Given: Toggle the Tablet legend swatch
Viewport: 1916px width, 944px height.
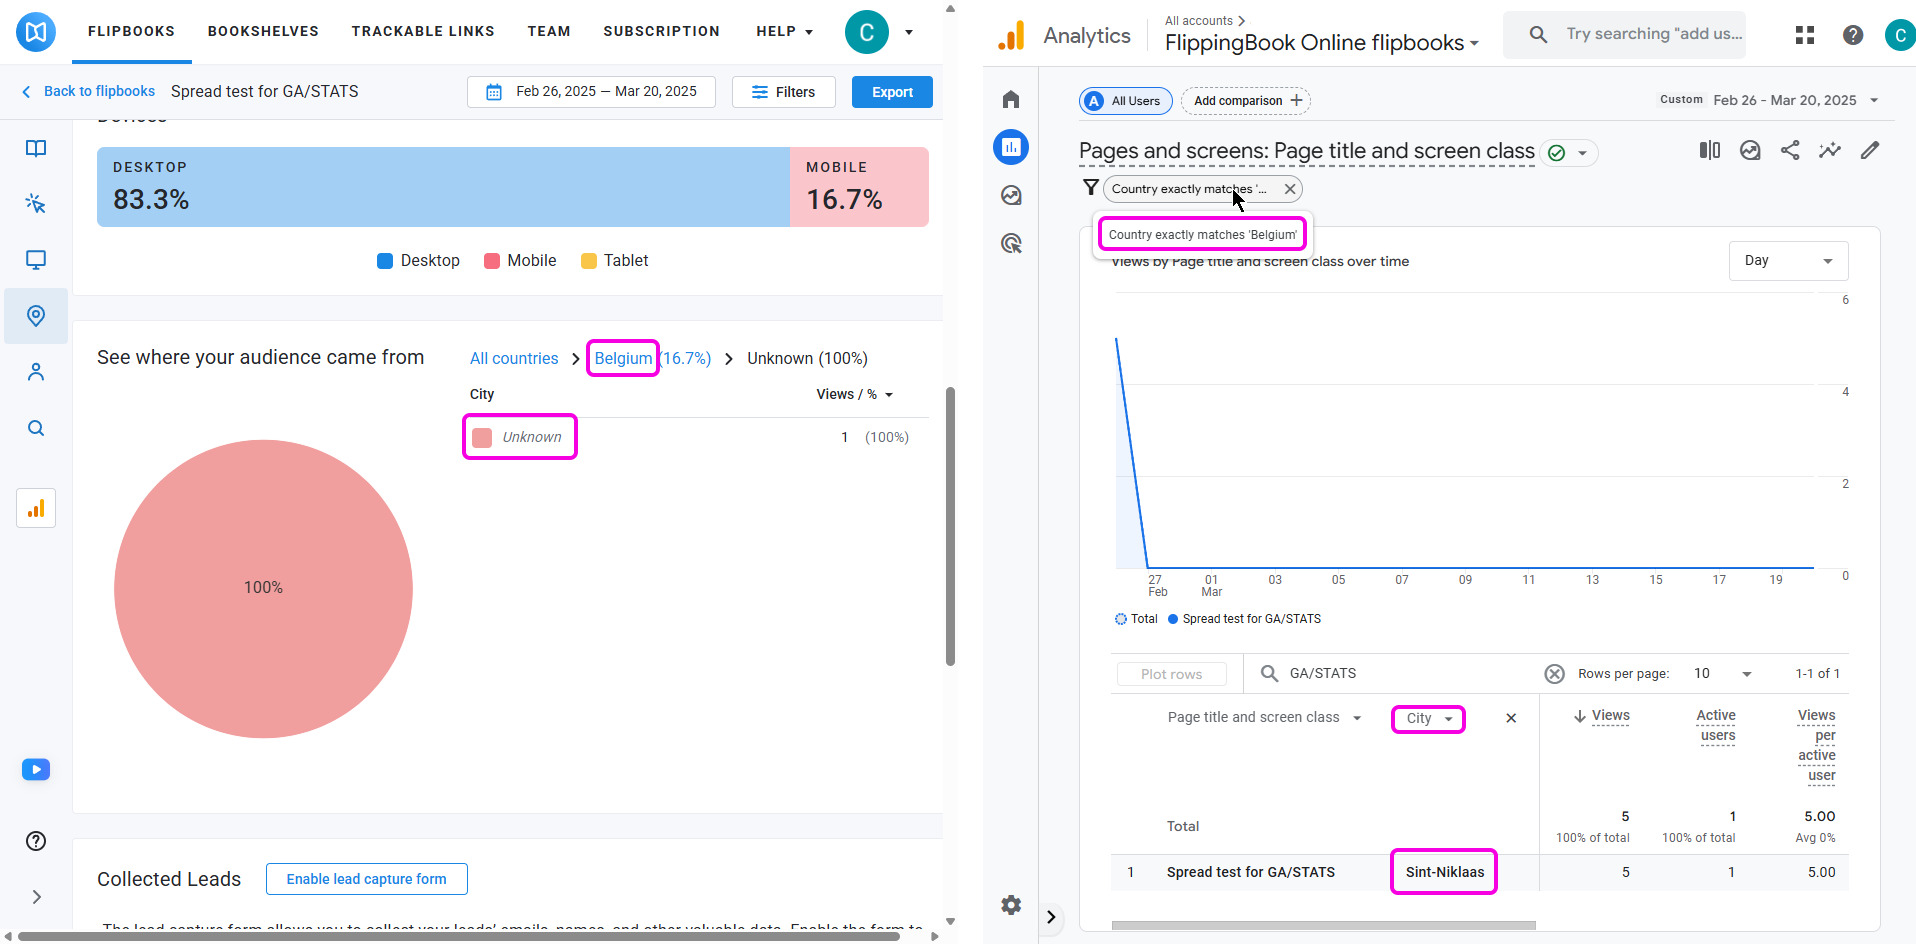Looking at the screenshot, I should (588, 261).
